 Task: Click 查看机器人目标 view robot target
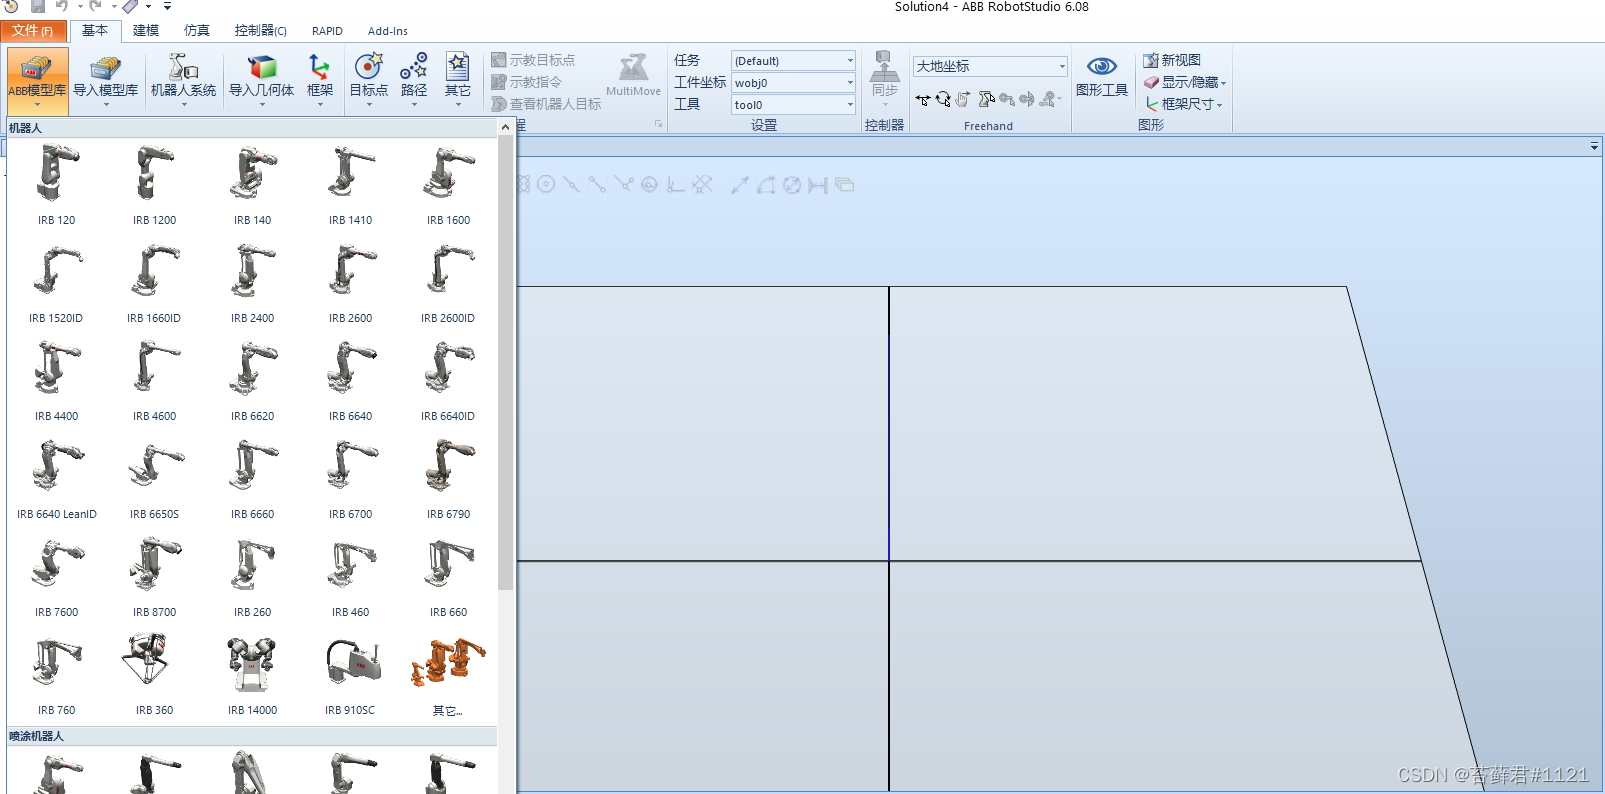(546, 104)
